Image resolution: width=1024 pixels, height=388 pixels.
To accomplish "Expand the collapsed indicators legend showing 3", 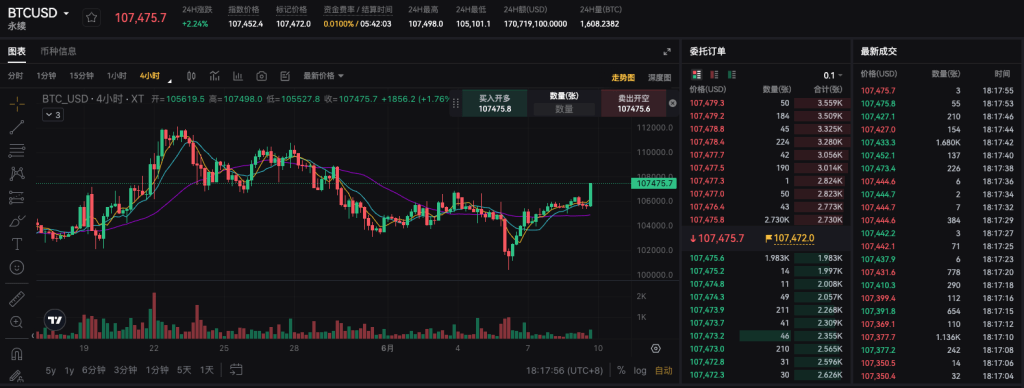I will [52, 115].
